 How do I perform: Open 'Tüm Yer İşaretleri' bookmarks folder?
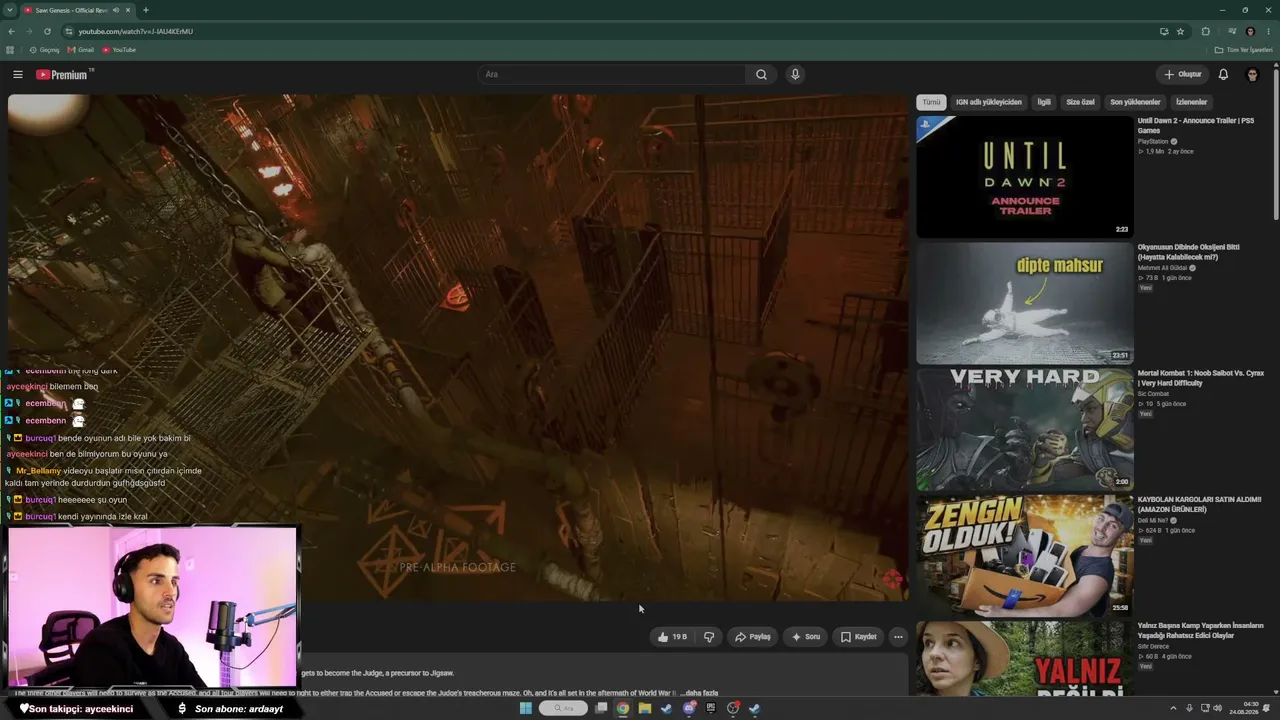[x=1244, y=50]
